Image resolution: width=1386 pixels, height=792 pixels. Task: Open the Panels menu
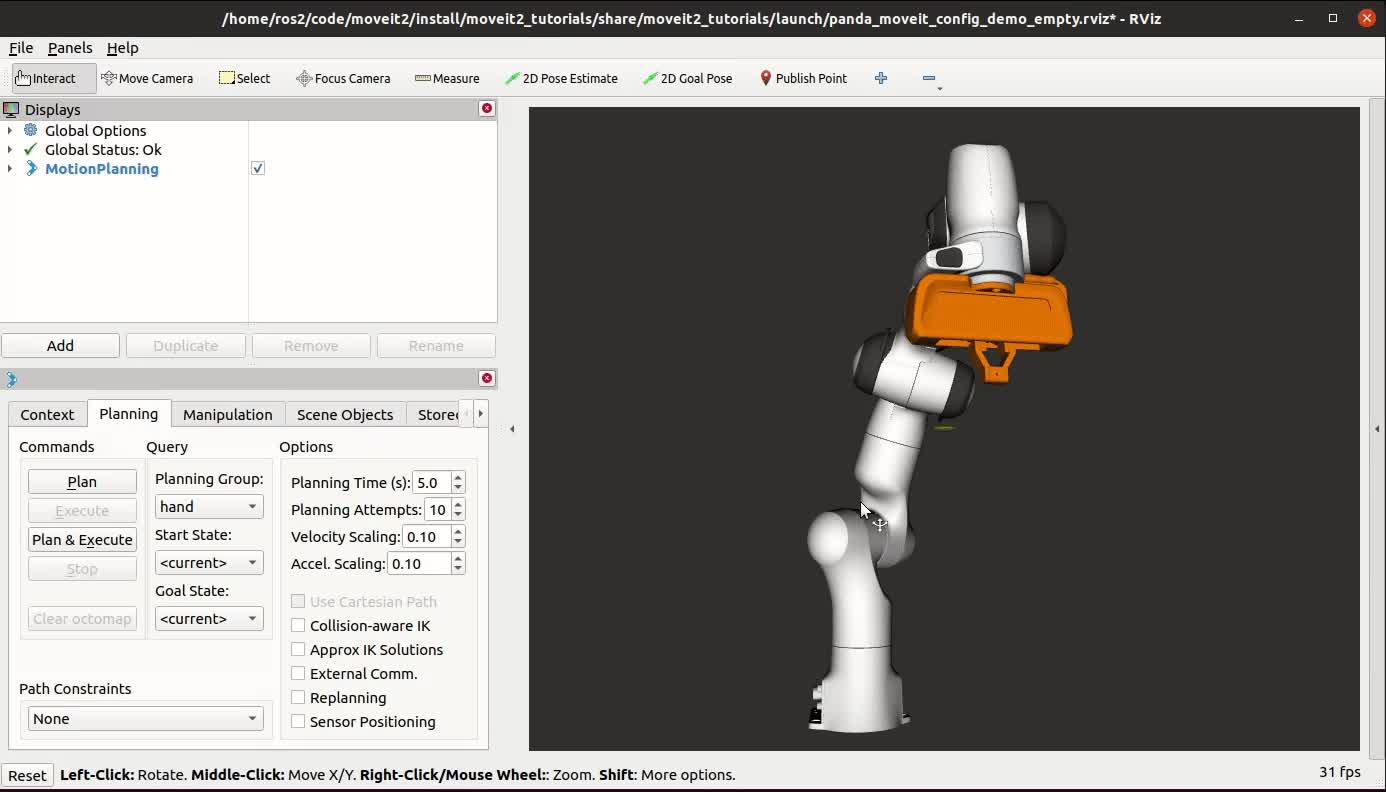[x=70, y=48]
